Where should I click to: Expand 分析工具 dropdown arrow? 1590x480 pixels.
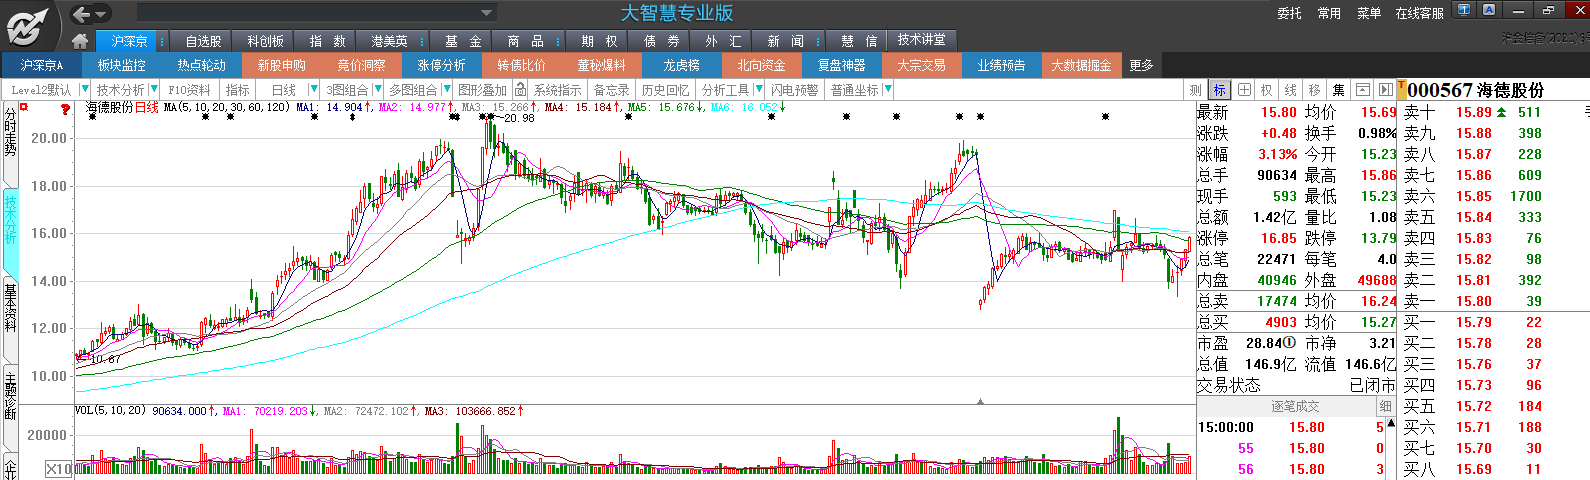(758, 90)
